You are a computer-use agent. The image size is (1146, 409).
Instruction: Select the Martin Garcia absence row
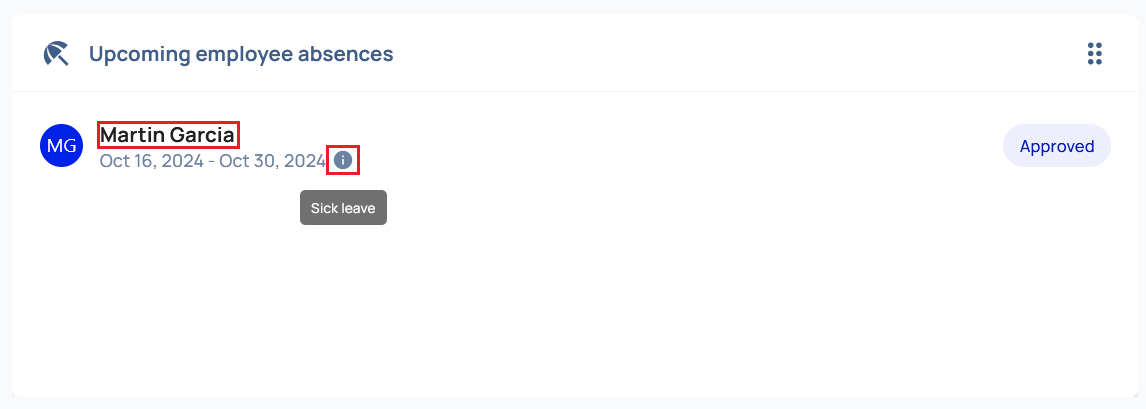(575, 146)
